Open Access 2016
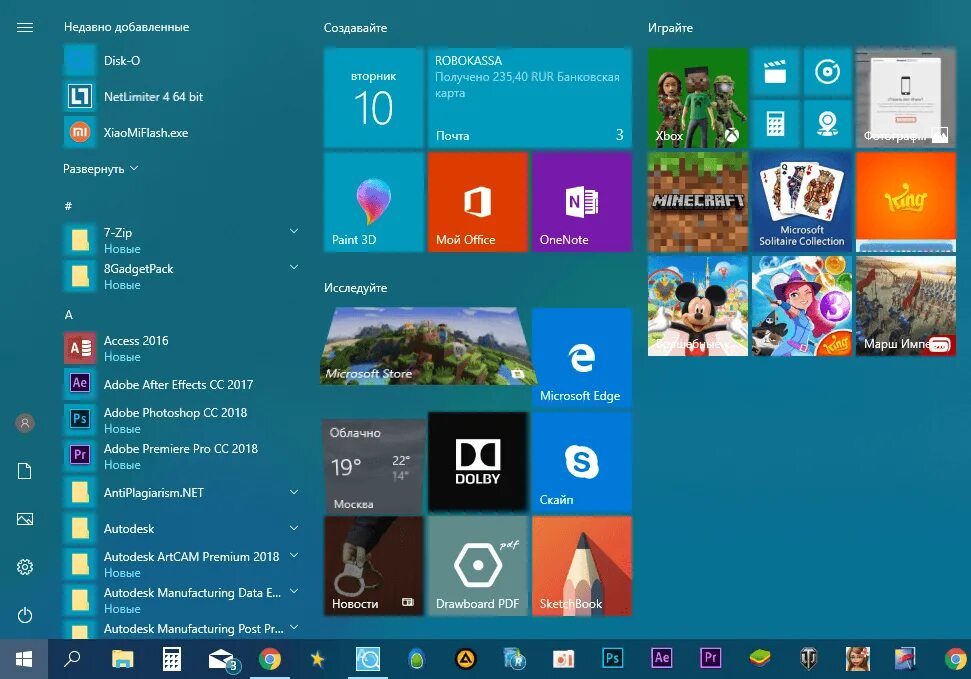971x679 pixels. (181, 348)
